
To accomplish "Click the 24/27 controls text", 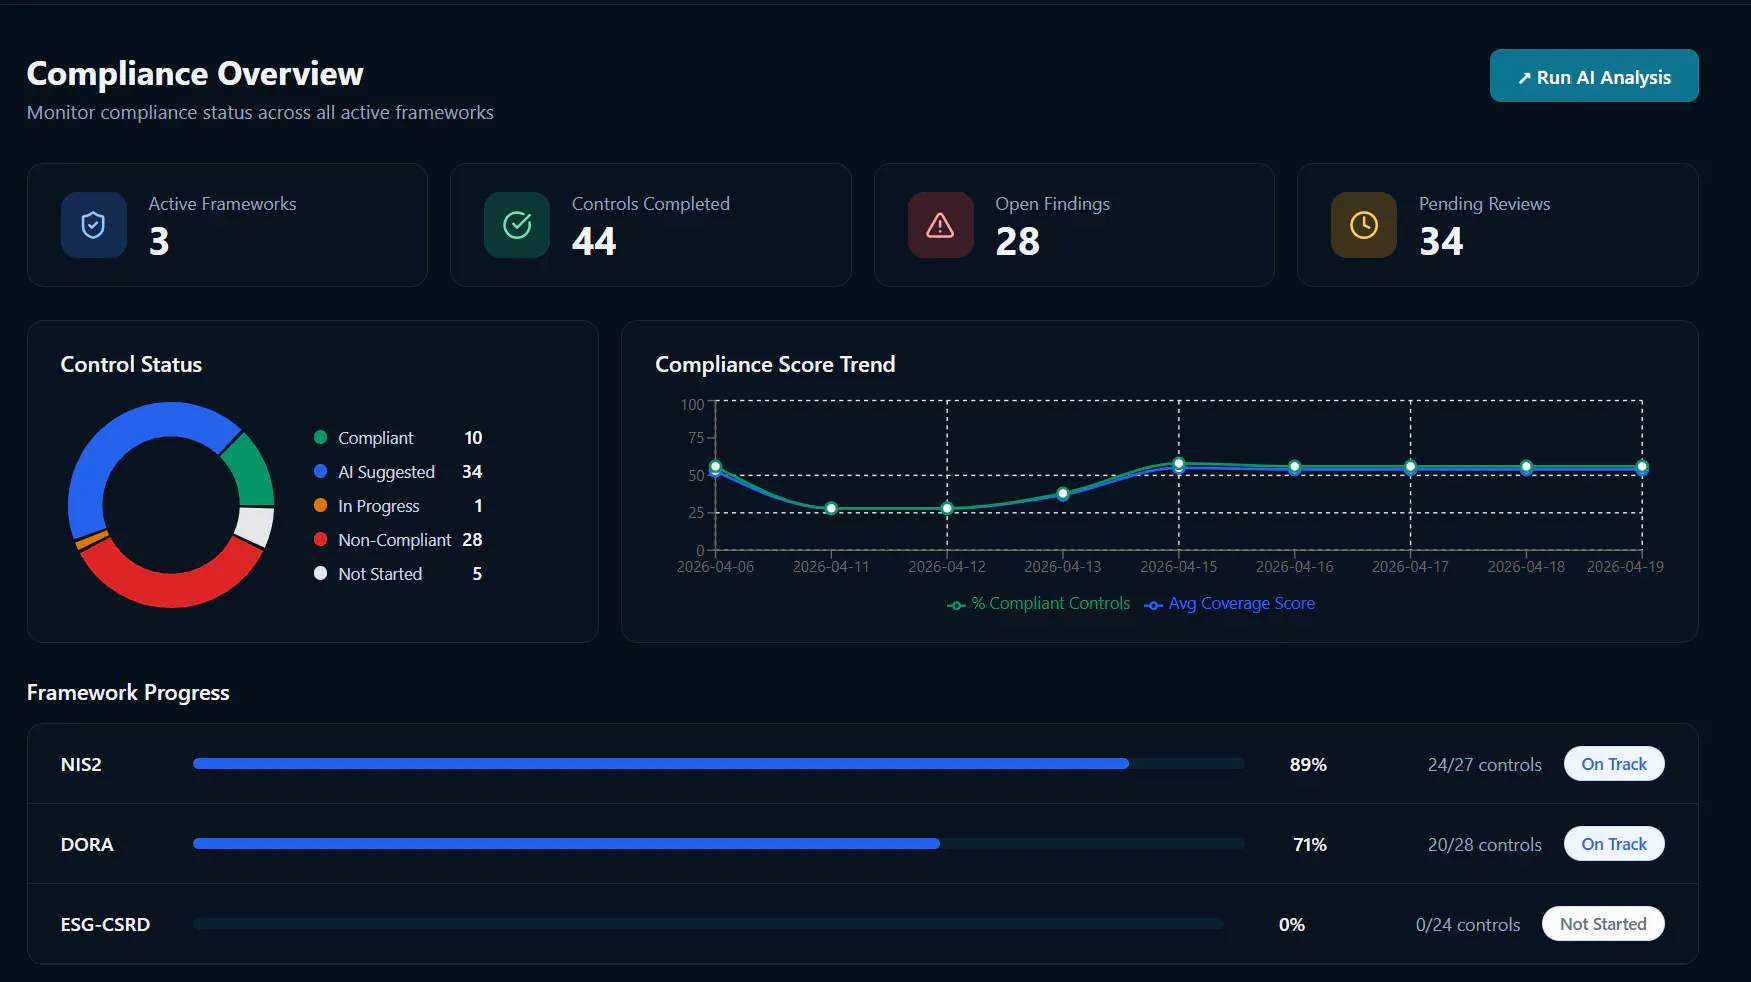I will (1485, 764).
